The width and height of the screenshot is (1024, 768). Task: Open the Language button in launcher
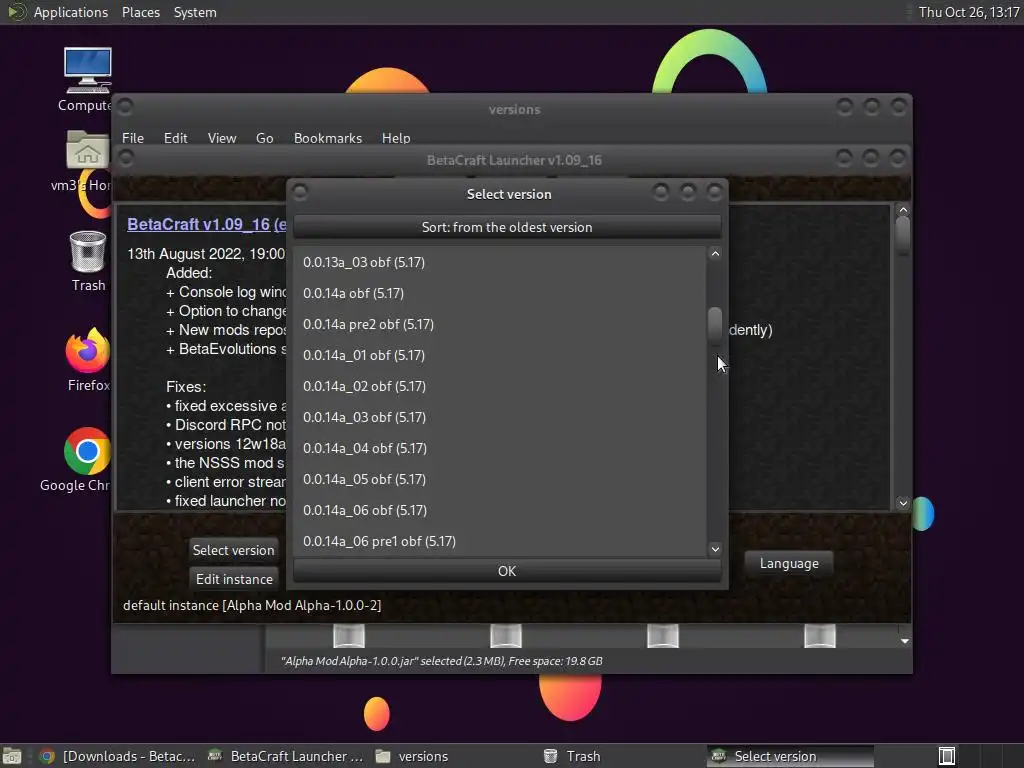tap(789, 563)
